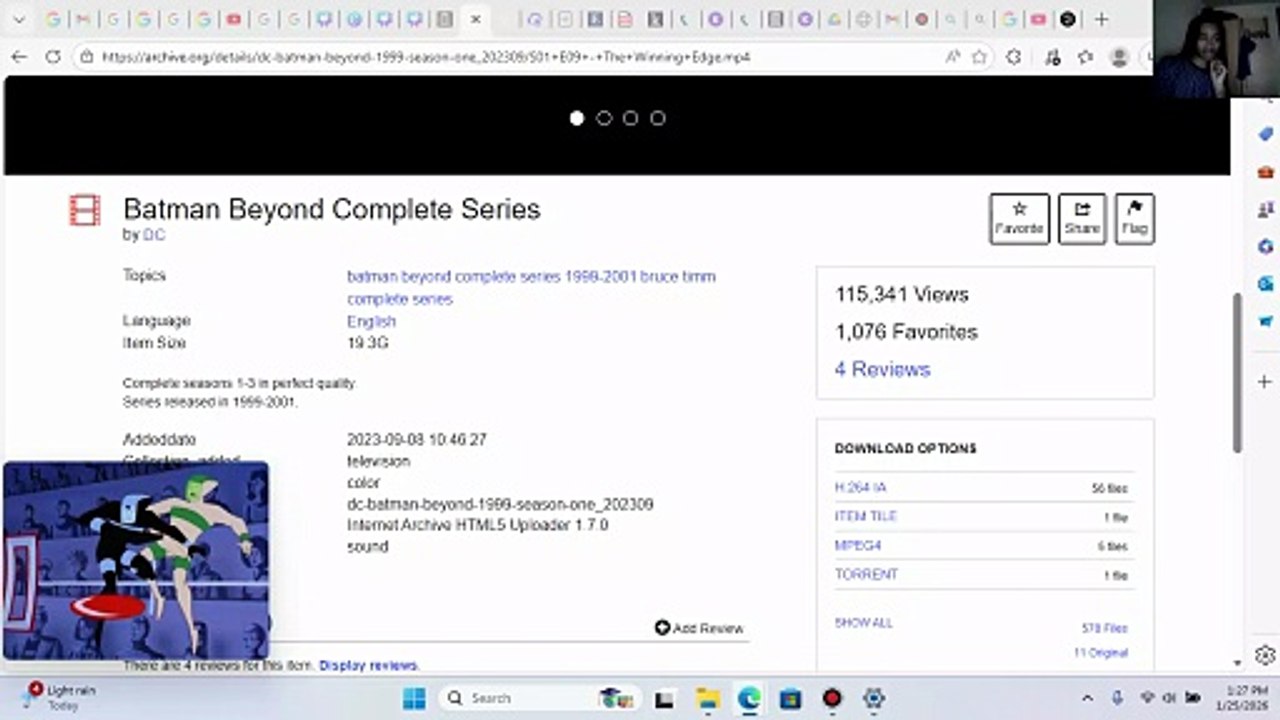
Task: Bookmark page with the address bar star
Action: click(980, 57)
